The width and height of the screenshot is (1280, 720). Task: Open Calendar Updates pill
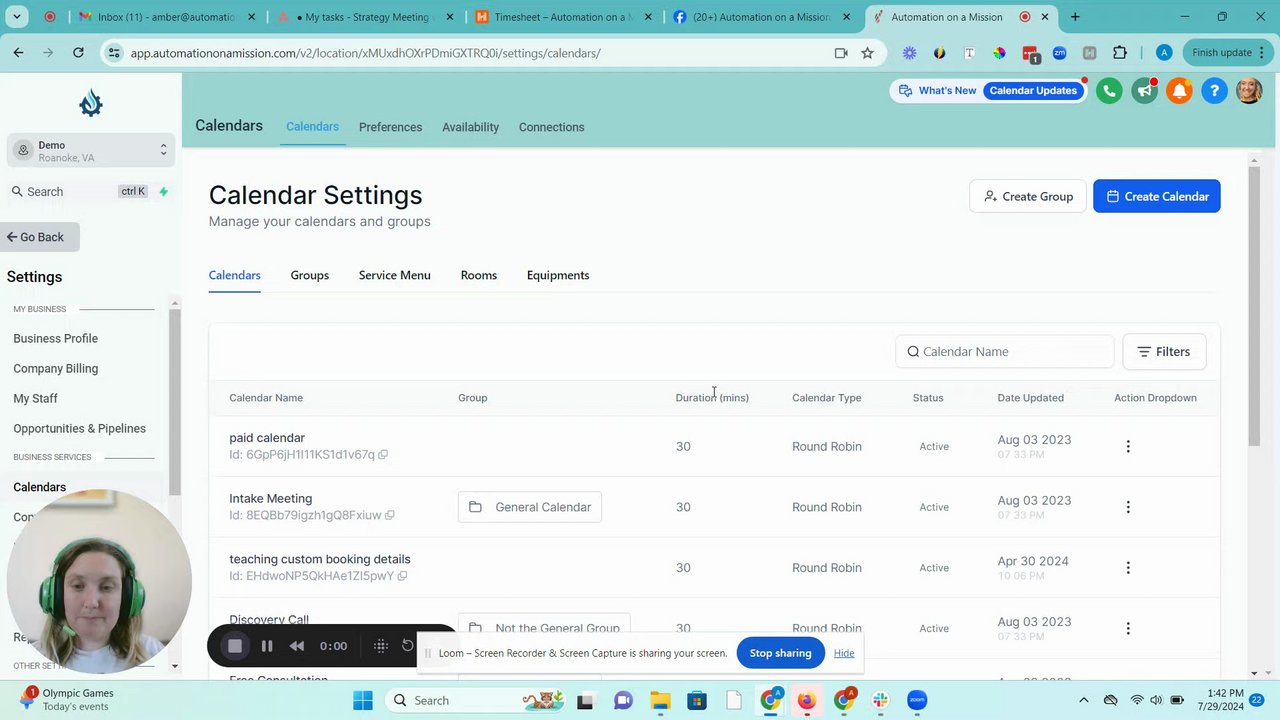[1033, 91]
